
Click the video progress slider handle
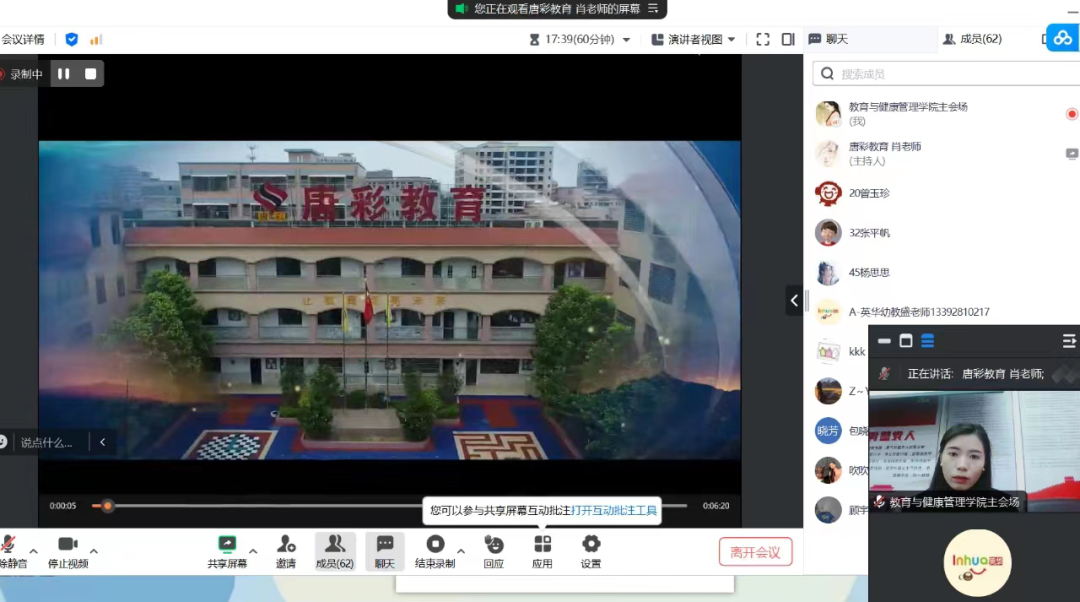[x=108, y=506]
